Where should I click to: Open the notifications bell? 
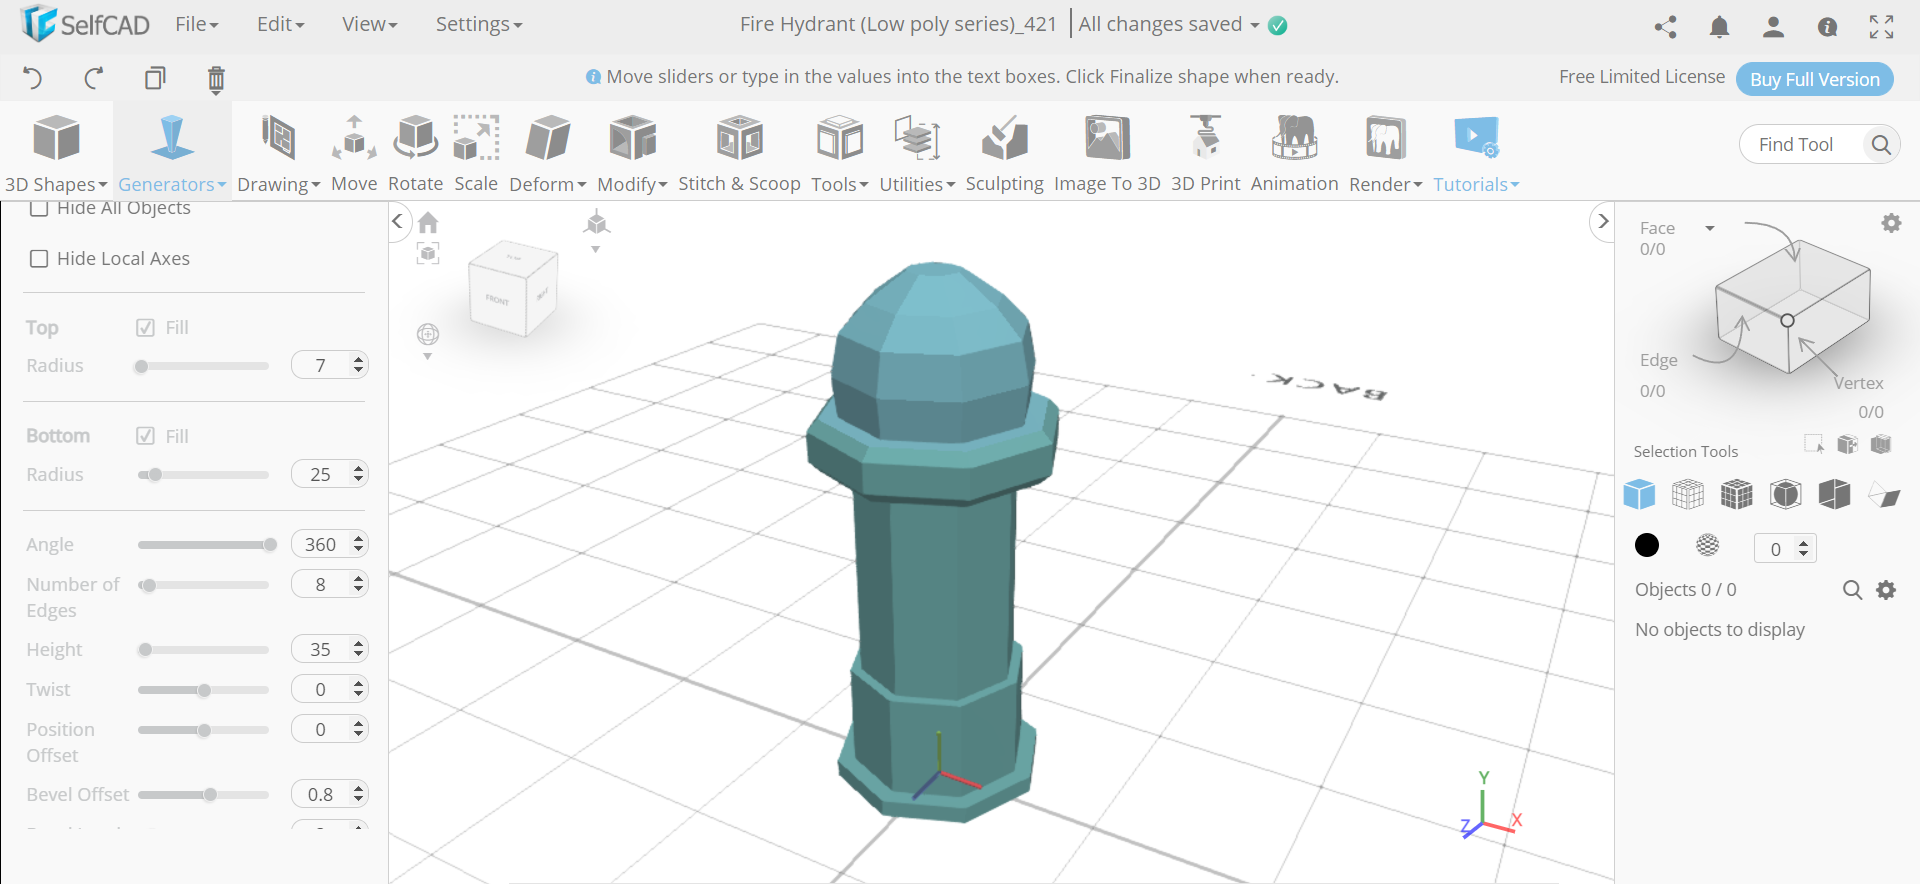(x=1719, y=27)
